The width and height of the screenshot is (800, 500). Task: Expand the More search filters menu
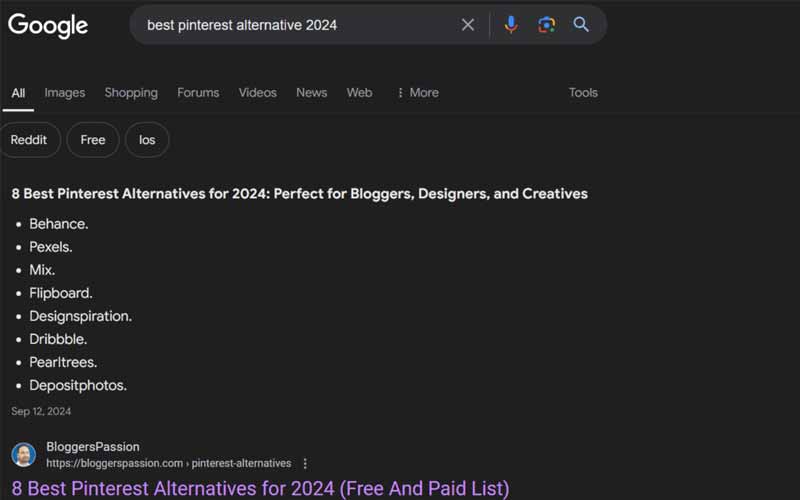point(418,93)
